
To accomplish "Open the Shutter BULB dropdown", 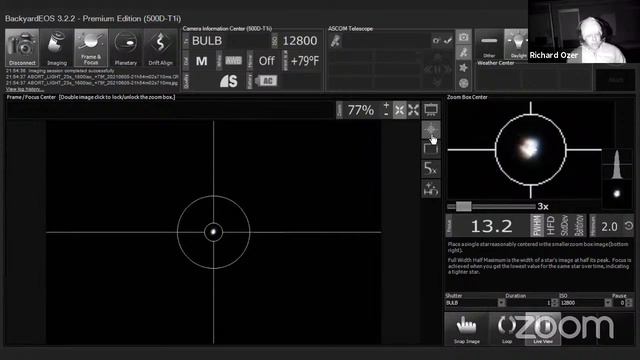I will [501, 303].
